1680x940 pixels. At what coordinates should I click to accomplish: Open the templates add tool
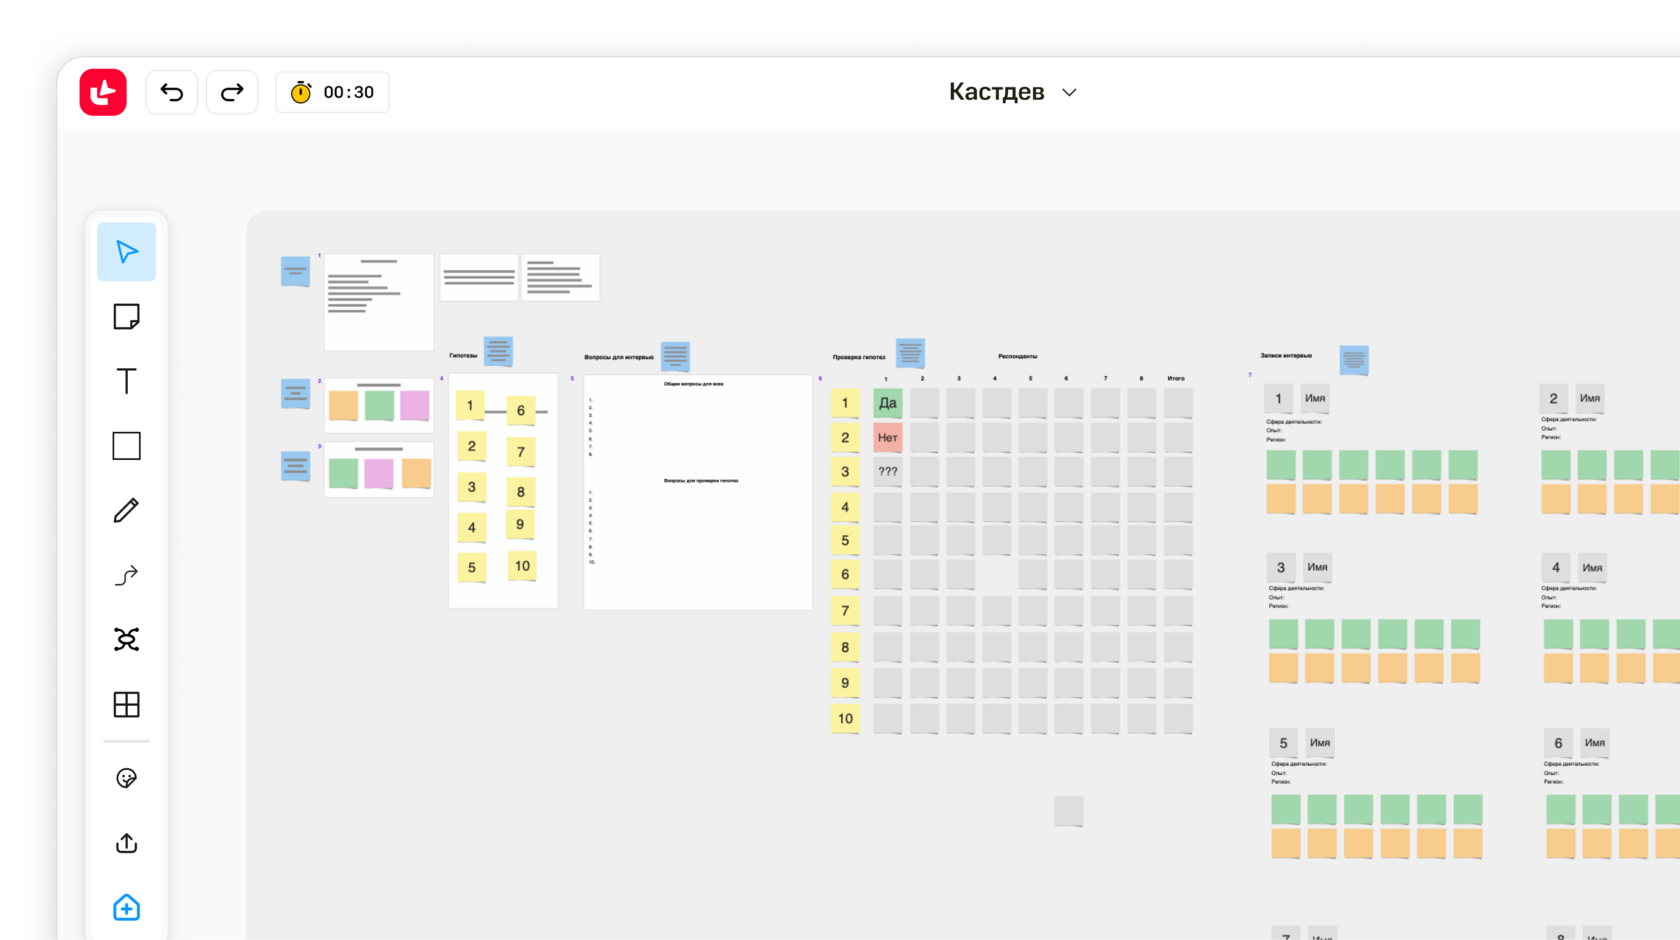pyautogui.click(x=126, y=908)
